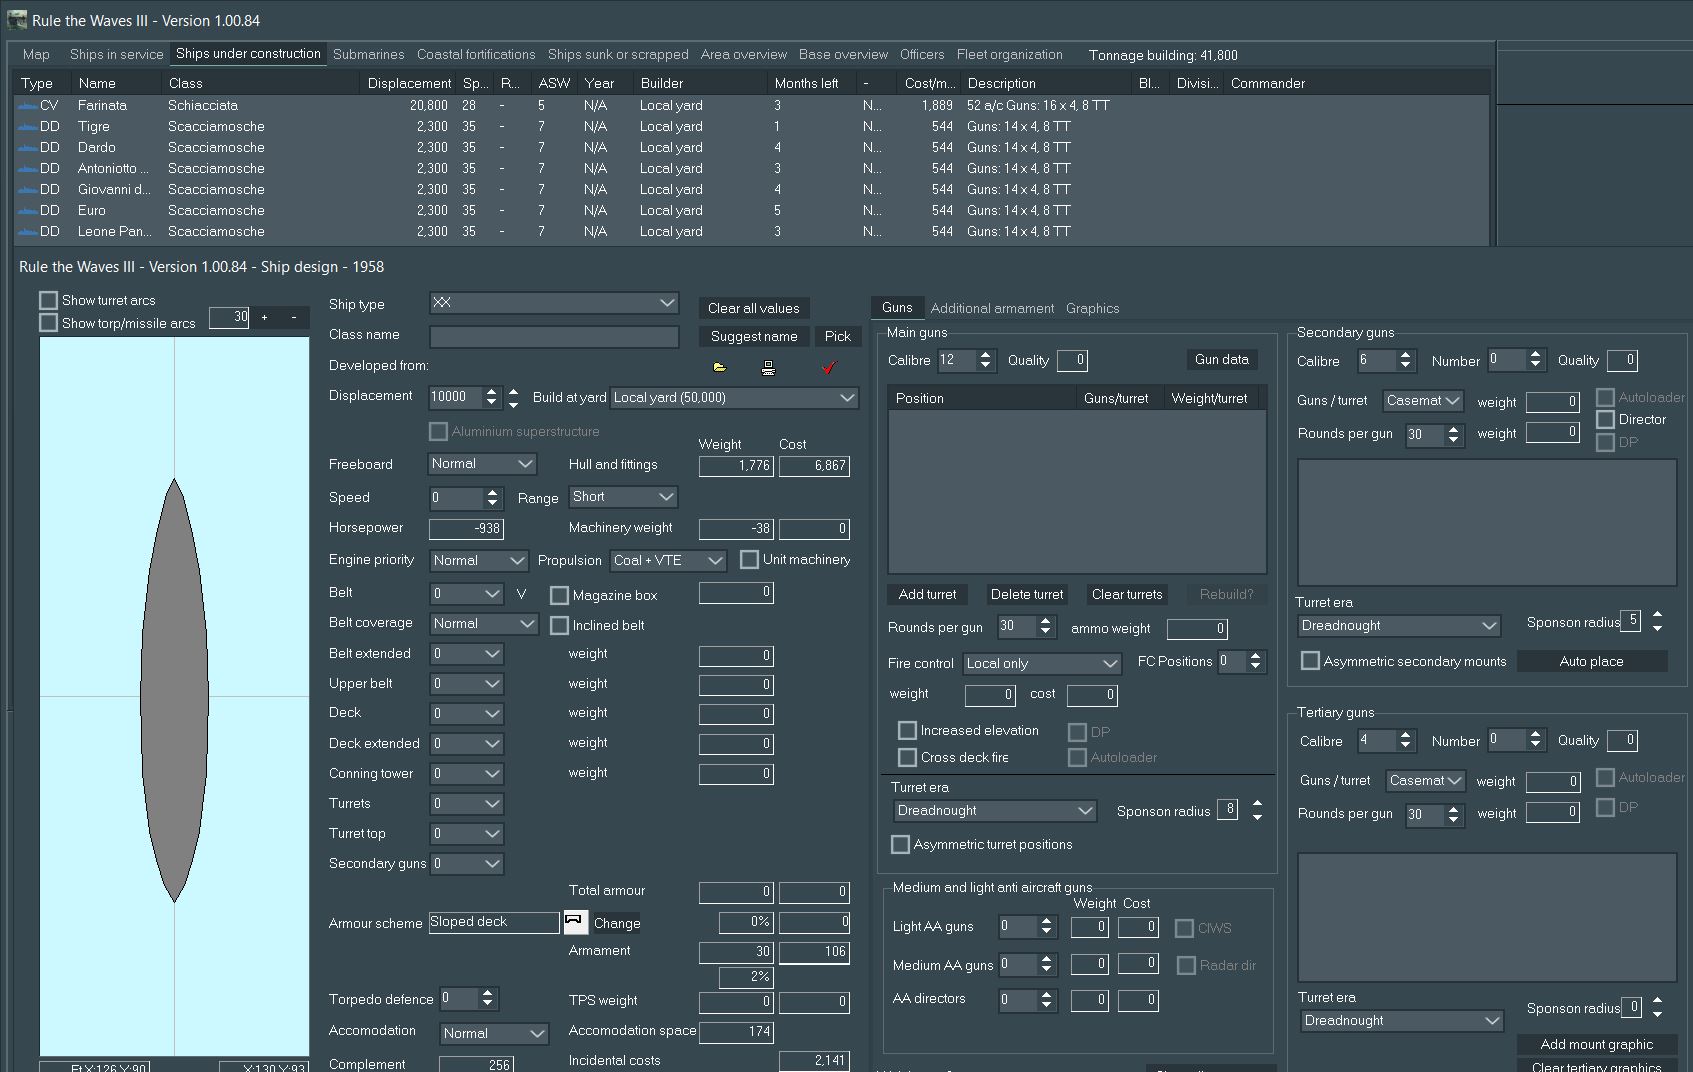Increase Light AA guns count
This screenshot has height=1072, width=1693.
(1046, 921)
